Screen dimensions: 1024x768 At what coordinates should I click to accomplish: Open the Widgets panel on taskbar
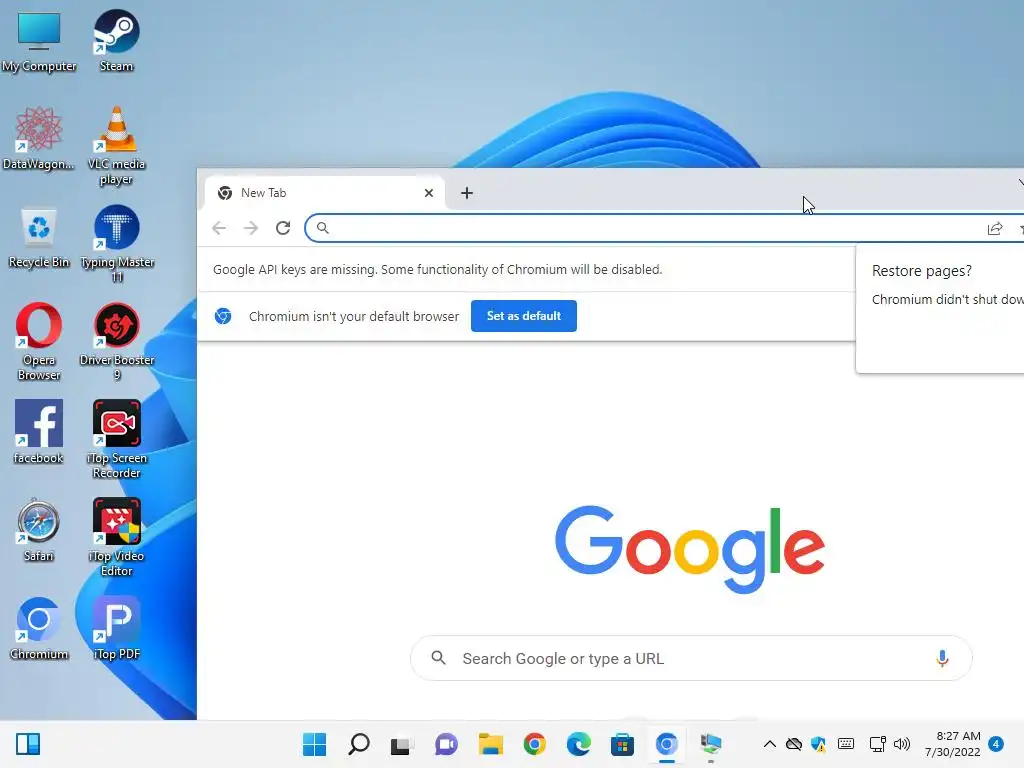28,744
